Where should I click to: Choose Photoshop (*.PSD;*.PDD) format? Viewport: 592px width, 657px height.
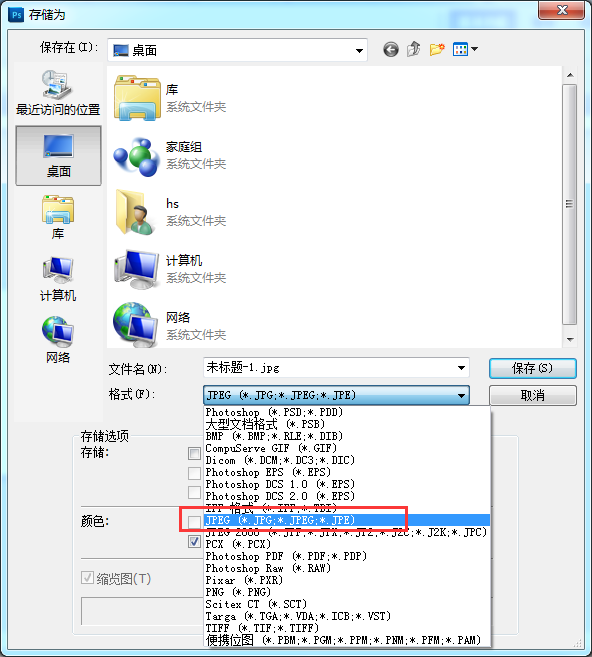pos(347,412)
